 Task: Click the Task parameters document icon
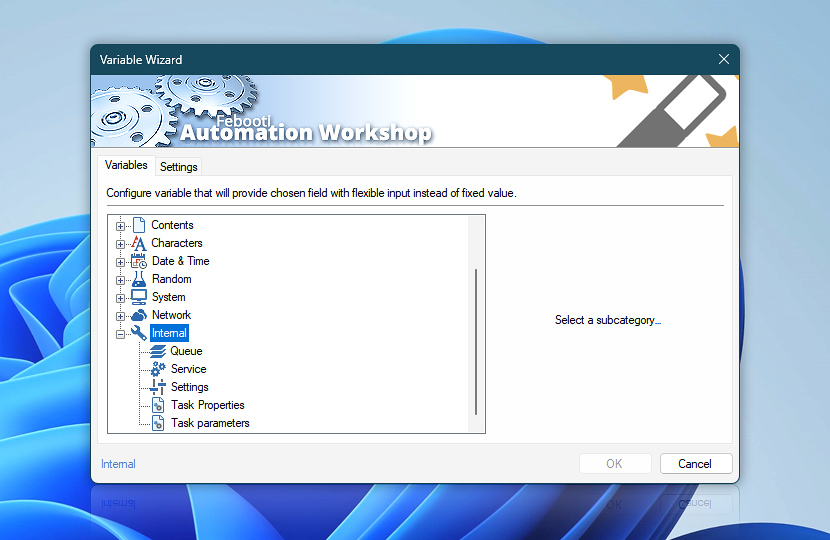pyautogui.click(x=158, y=423)
